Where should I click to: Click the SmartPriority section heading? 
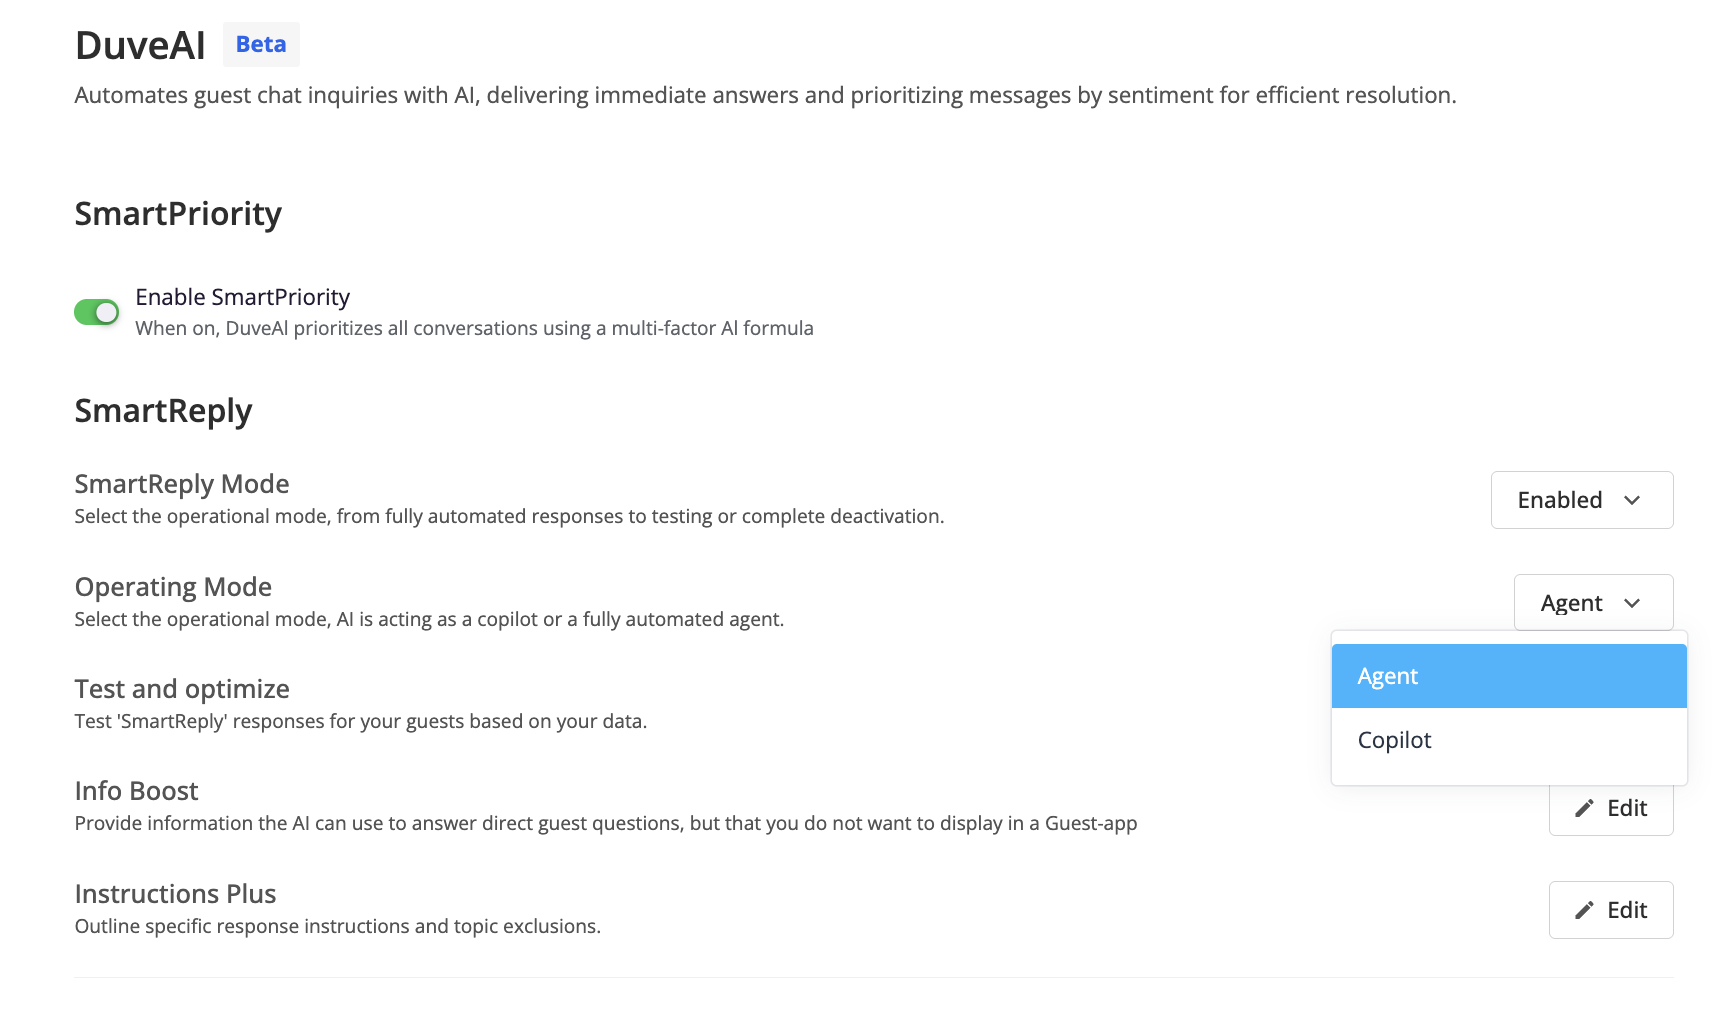pos(178,214)
